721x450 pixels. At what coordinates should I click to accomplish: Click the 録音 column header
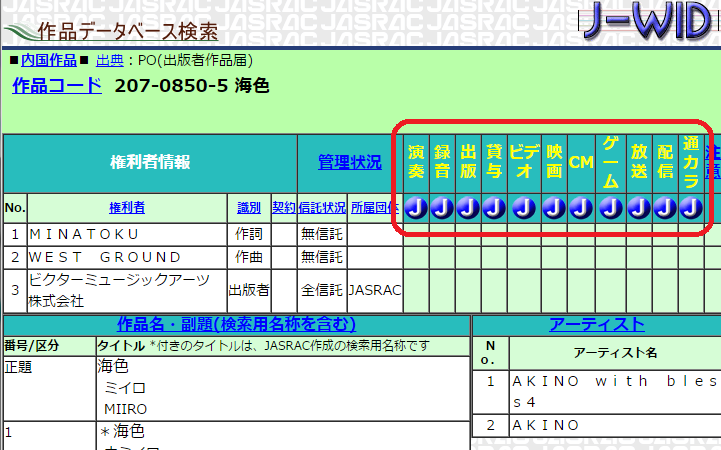pyautogui.click(x=442, y=162)
